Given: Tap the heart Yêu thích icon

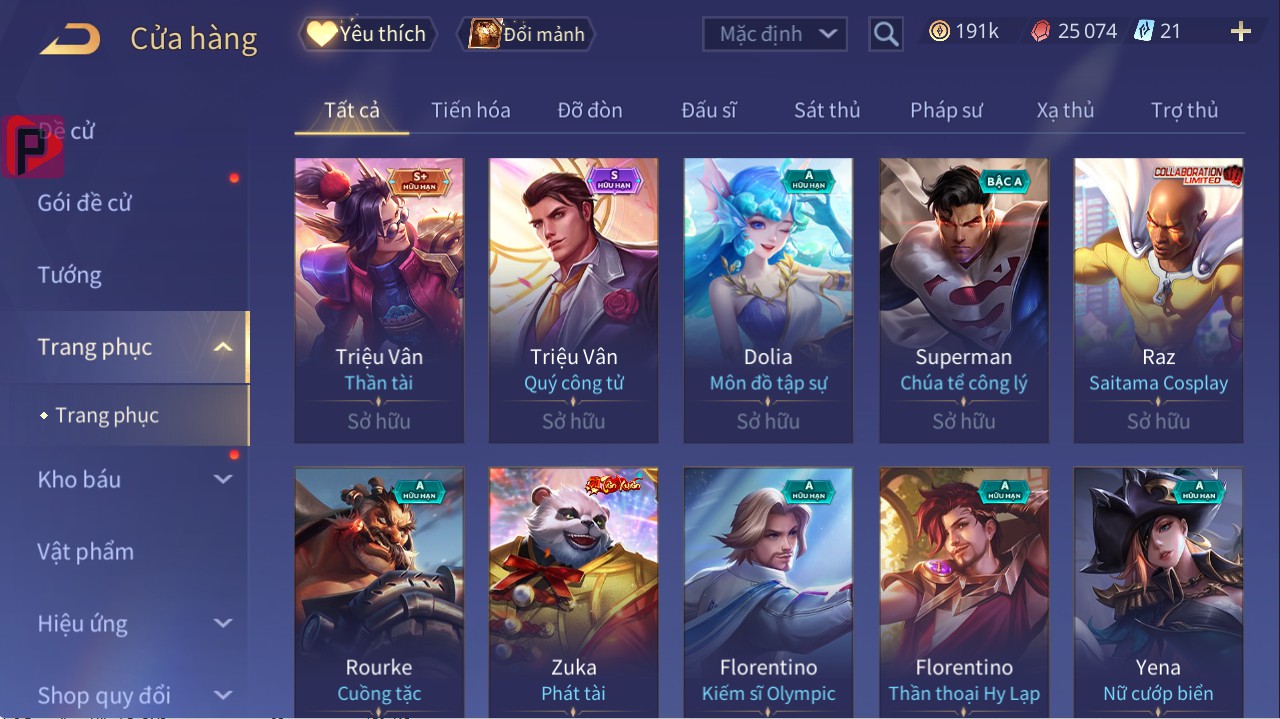Looking at the screenshot, I should [x=321, y=34].
